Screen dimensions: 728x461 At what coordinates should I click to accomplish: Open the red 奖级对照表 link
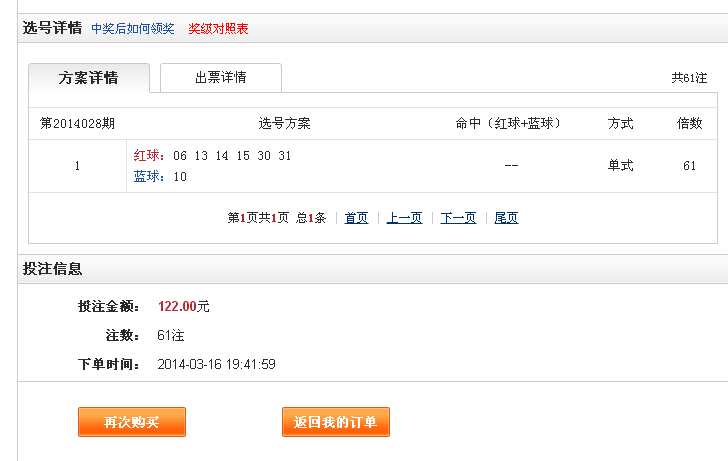pos(218,29)
